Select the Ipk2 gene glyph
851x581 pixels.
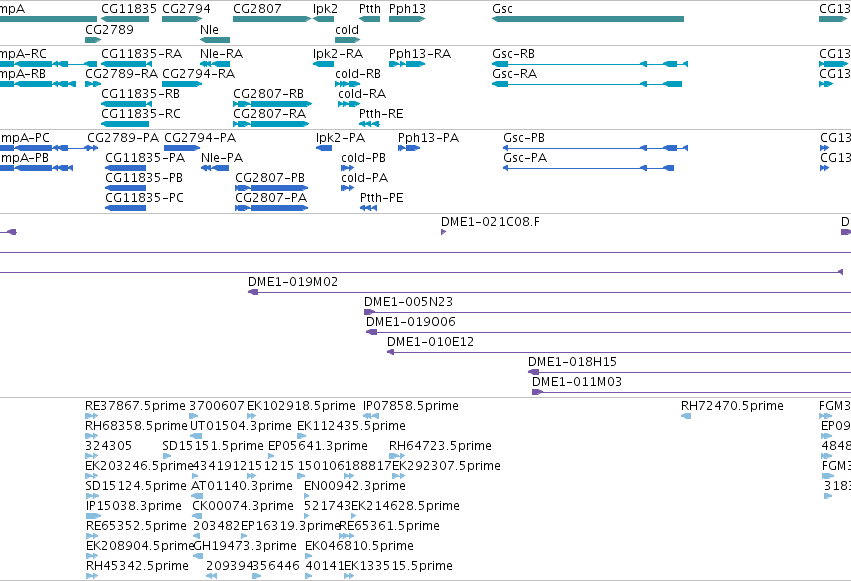(323, 19)
